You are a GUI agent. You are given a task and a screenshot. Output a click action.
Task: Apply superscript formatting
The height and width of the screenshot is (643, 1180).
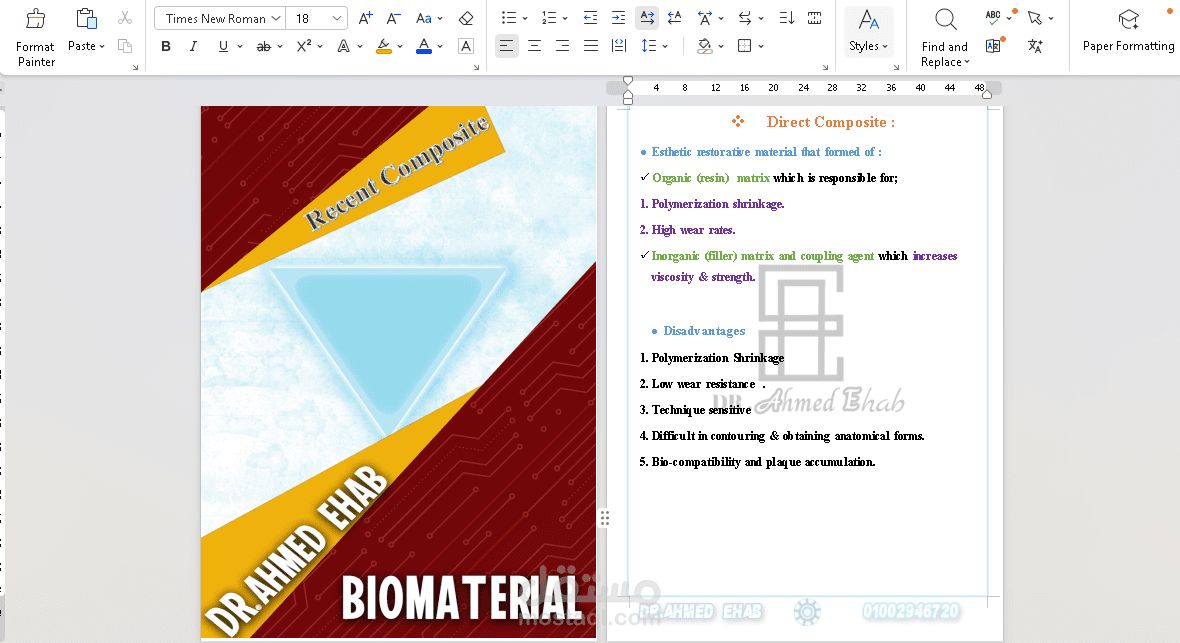point(304,46)
